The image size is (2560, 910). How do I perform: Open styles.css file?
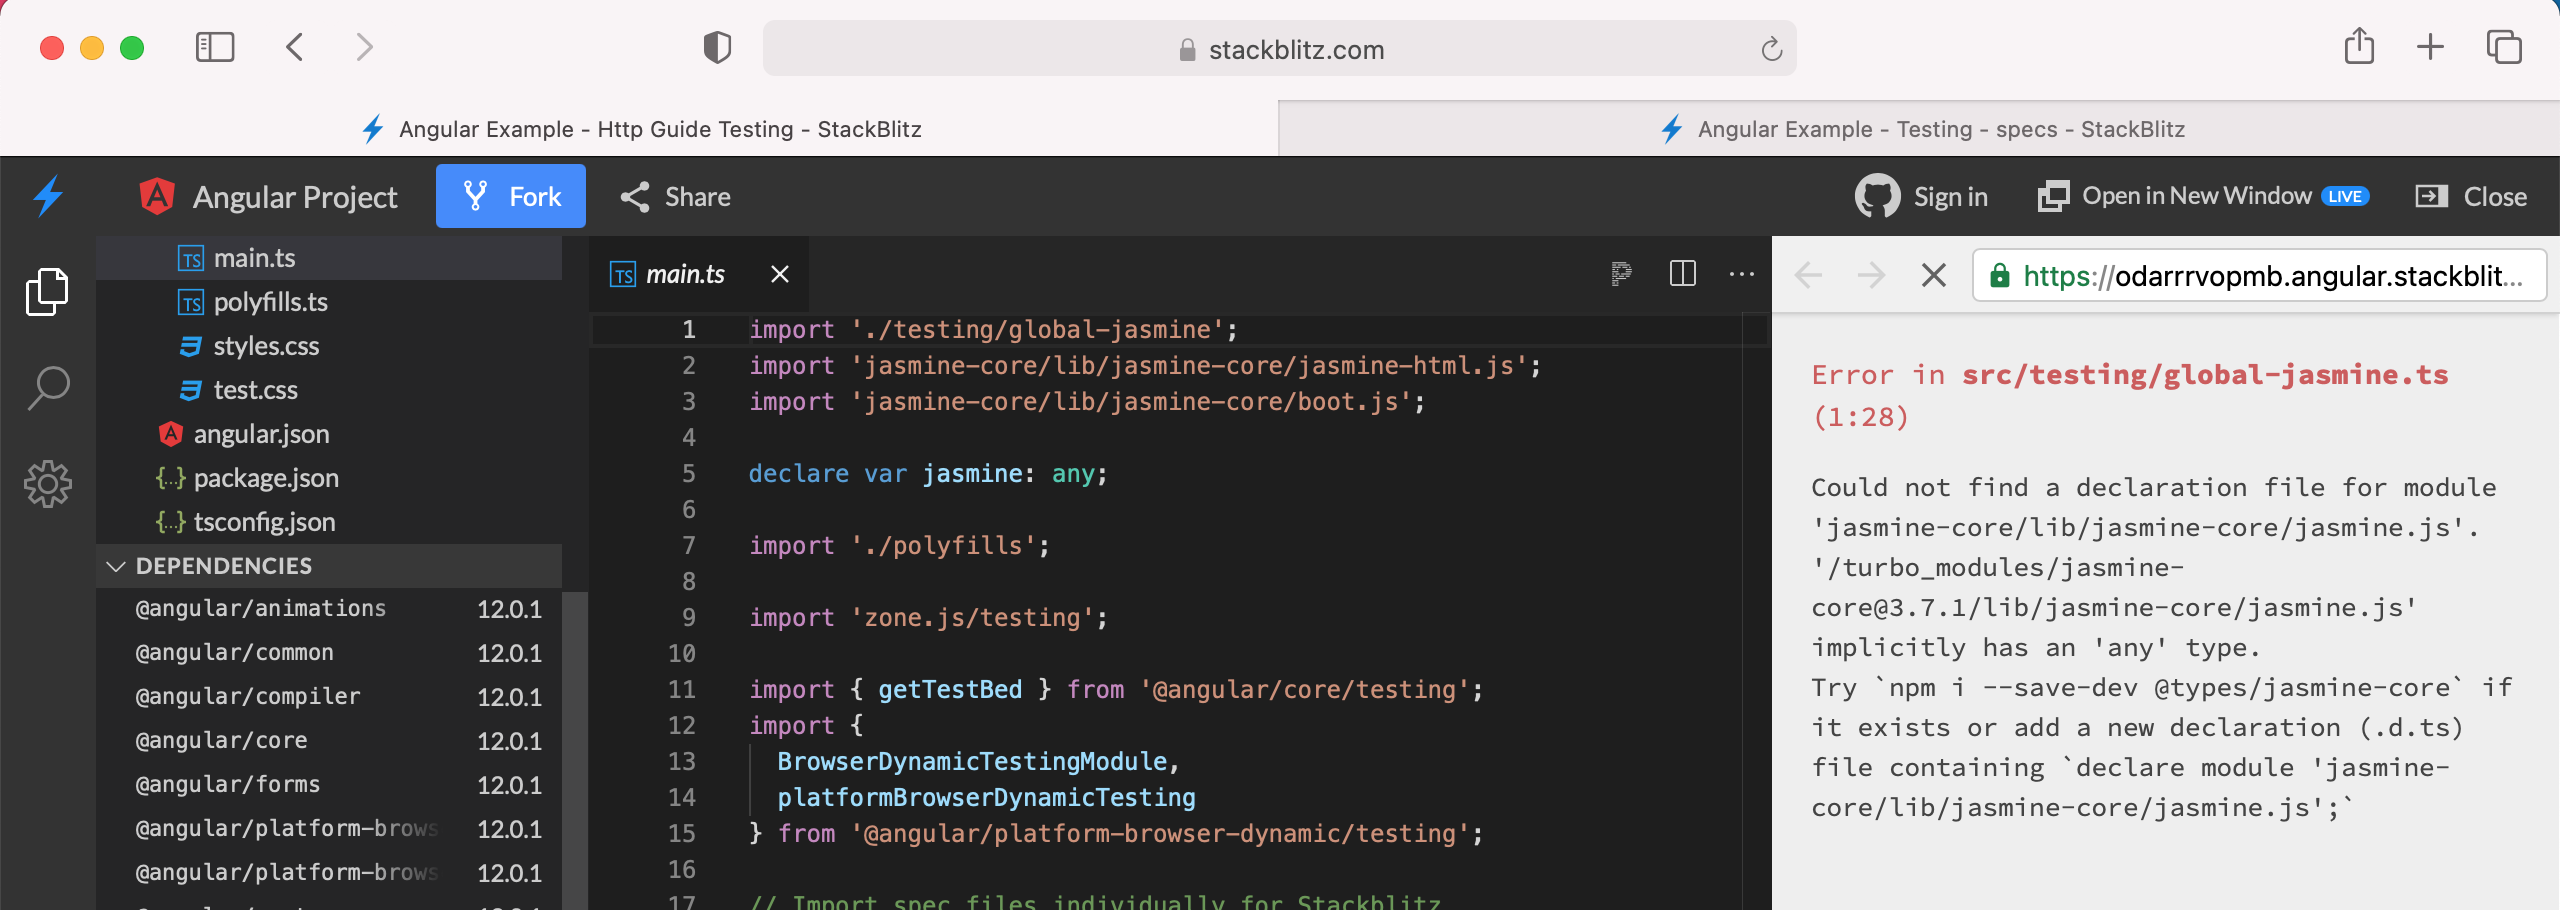click(329, 346)
